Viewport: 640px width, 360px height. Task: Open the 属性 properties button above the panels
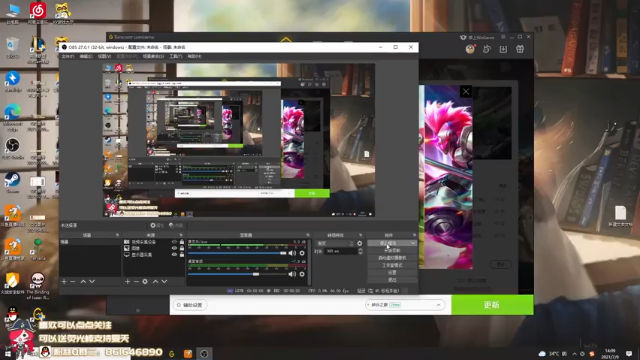coord(157,225)
